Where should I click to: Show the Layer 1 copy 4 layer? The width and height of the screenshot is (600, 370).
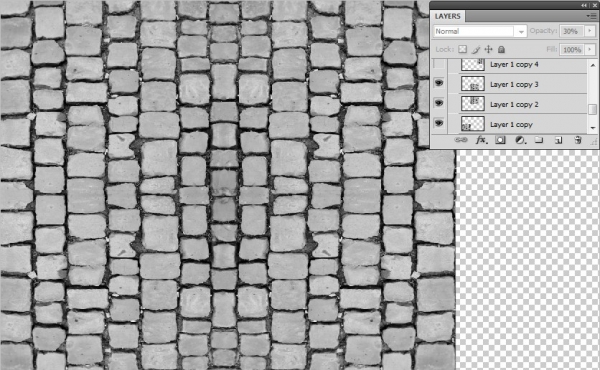coord(439,64)
